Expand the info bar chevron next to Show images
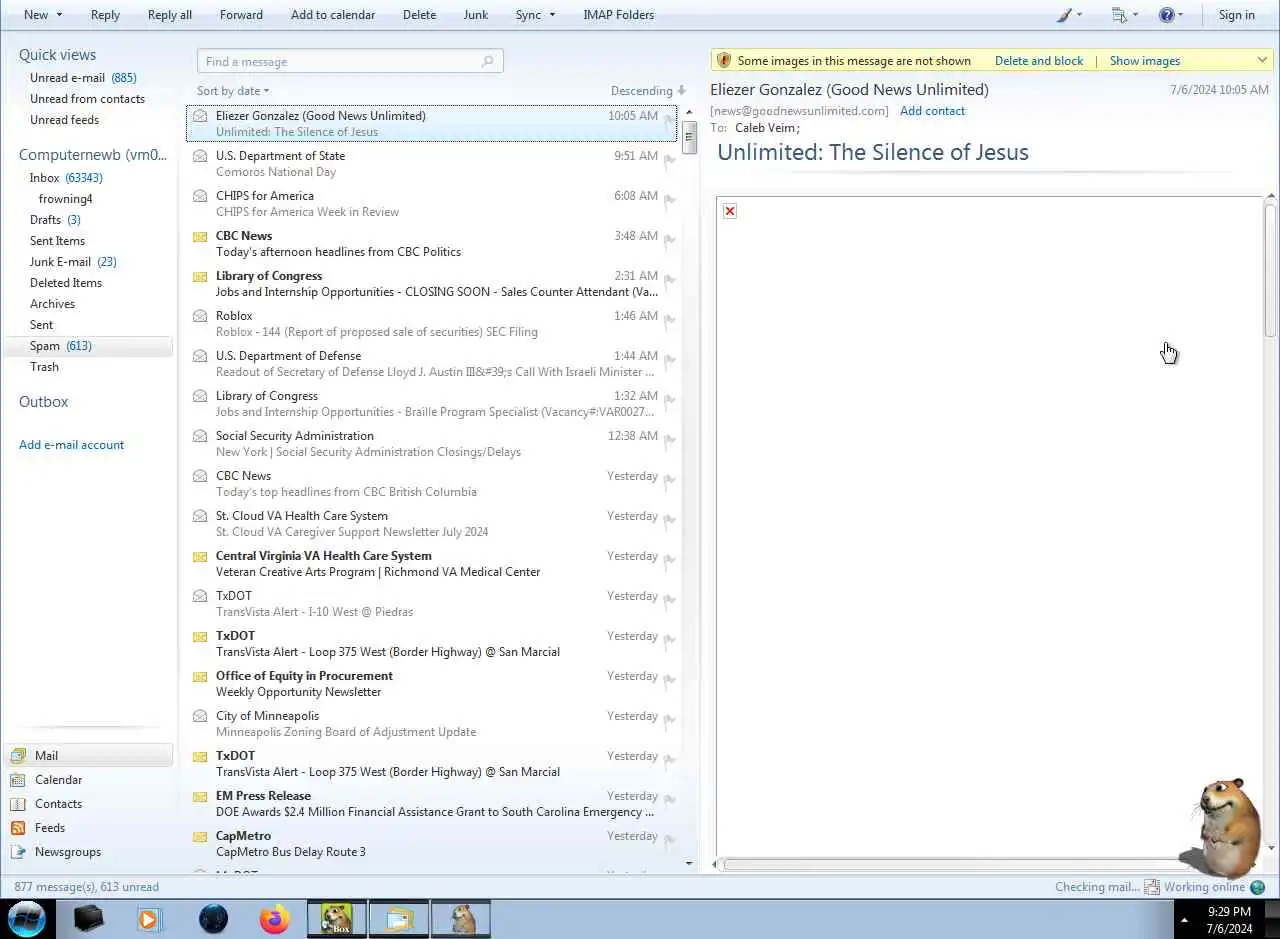Screen dimensions: 1280x939 coord(1262,60)
